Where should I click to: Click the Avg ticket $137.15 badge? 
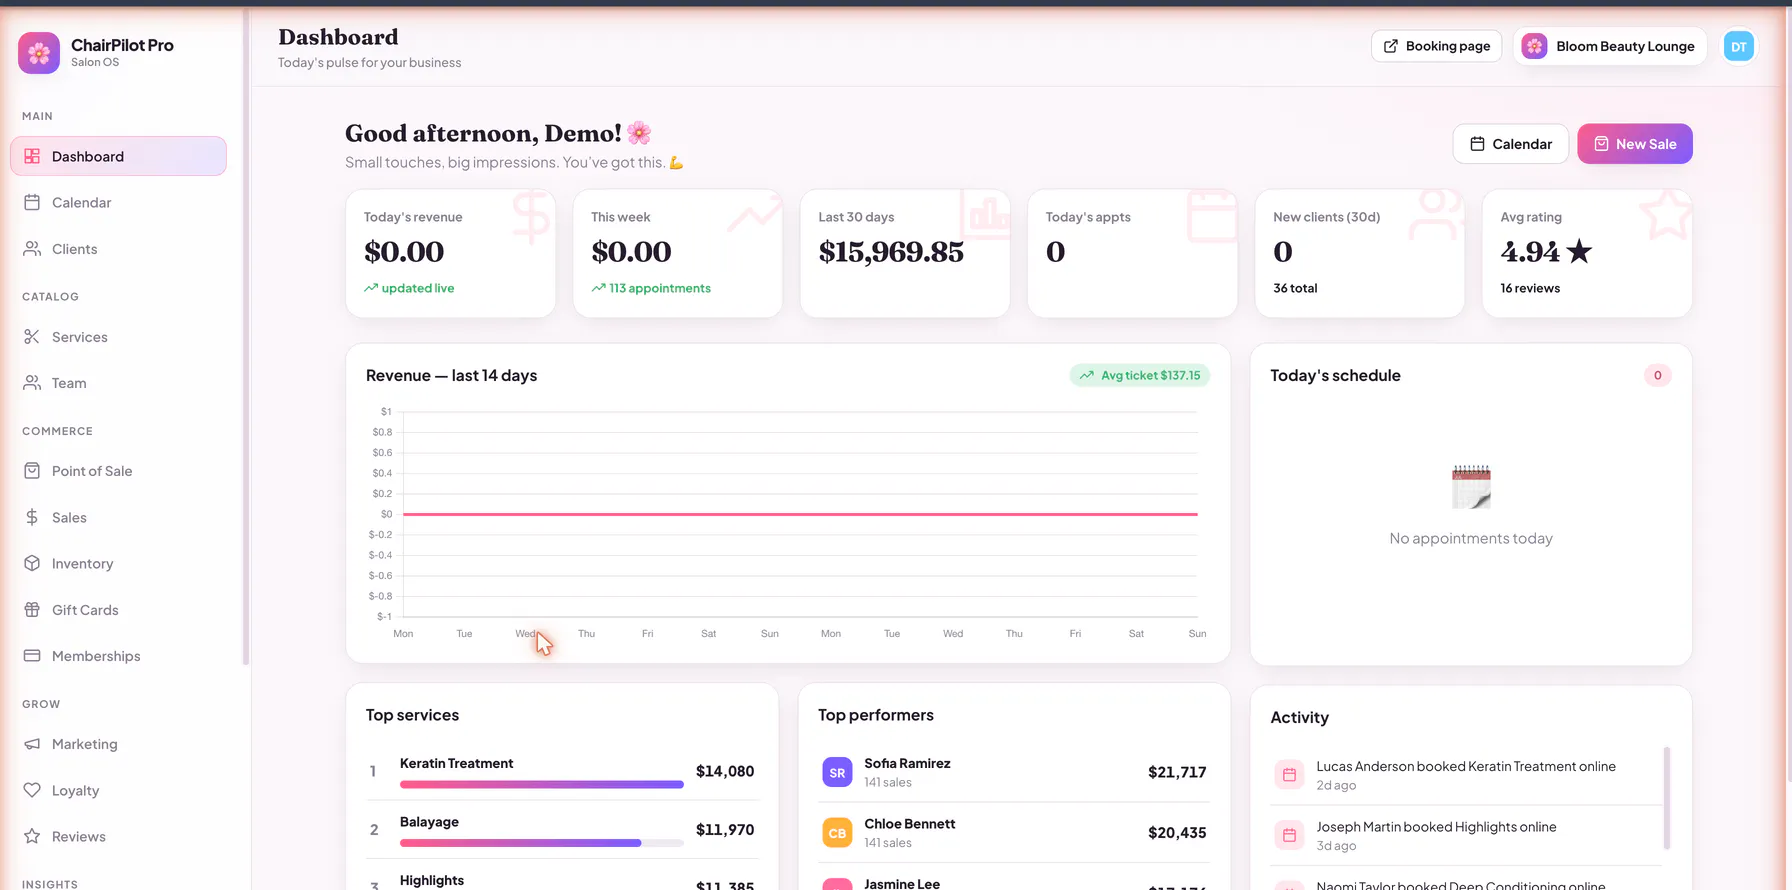(1140, 375)
